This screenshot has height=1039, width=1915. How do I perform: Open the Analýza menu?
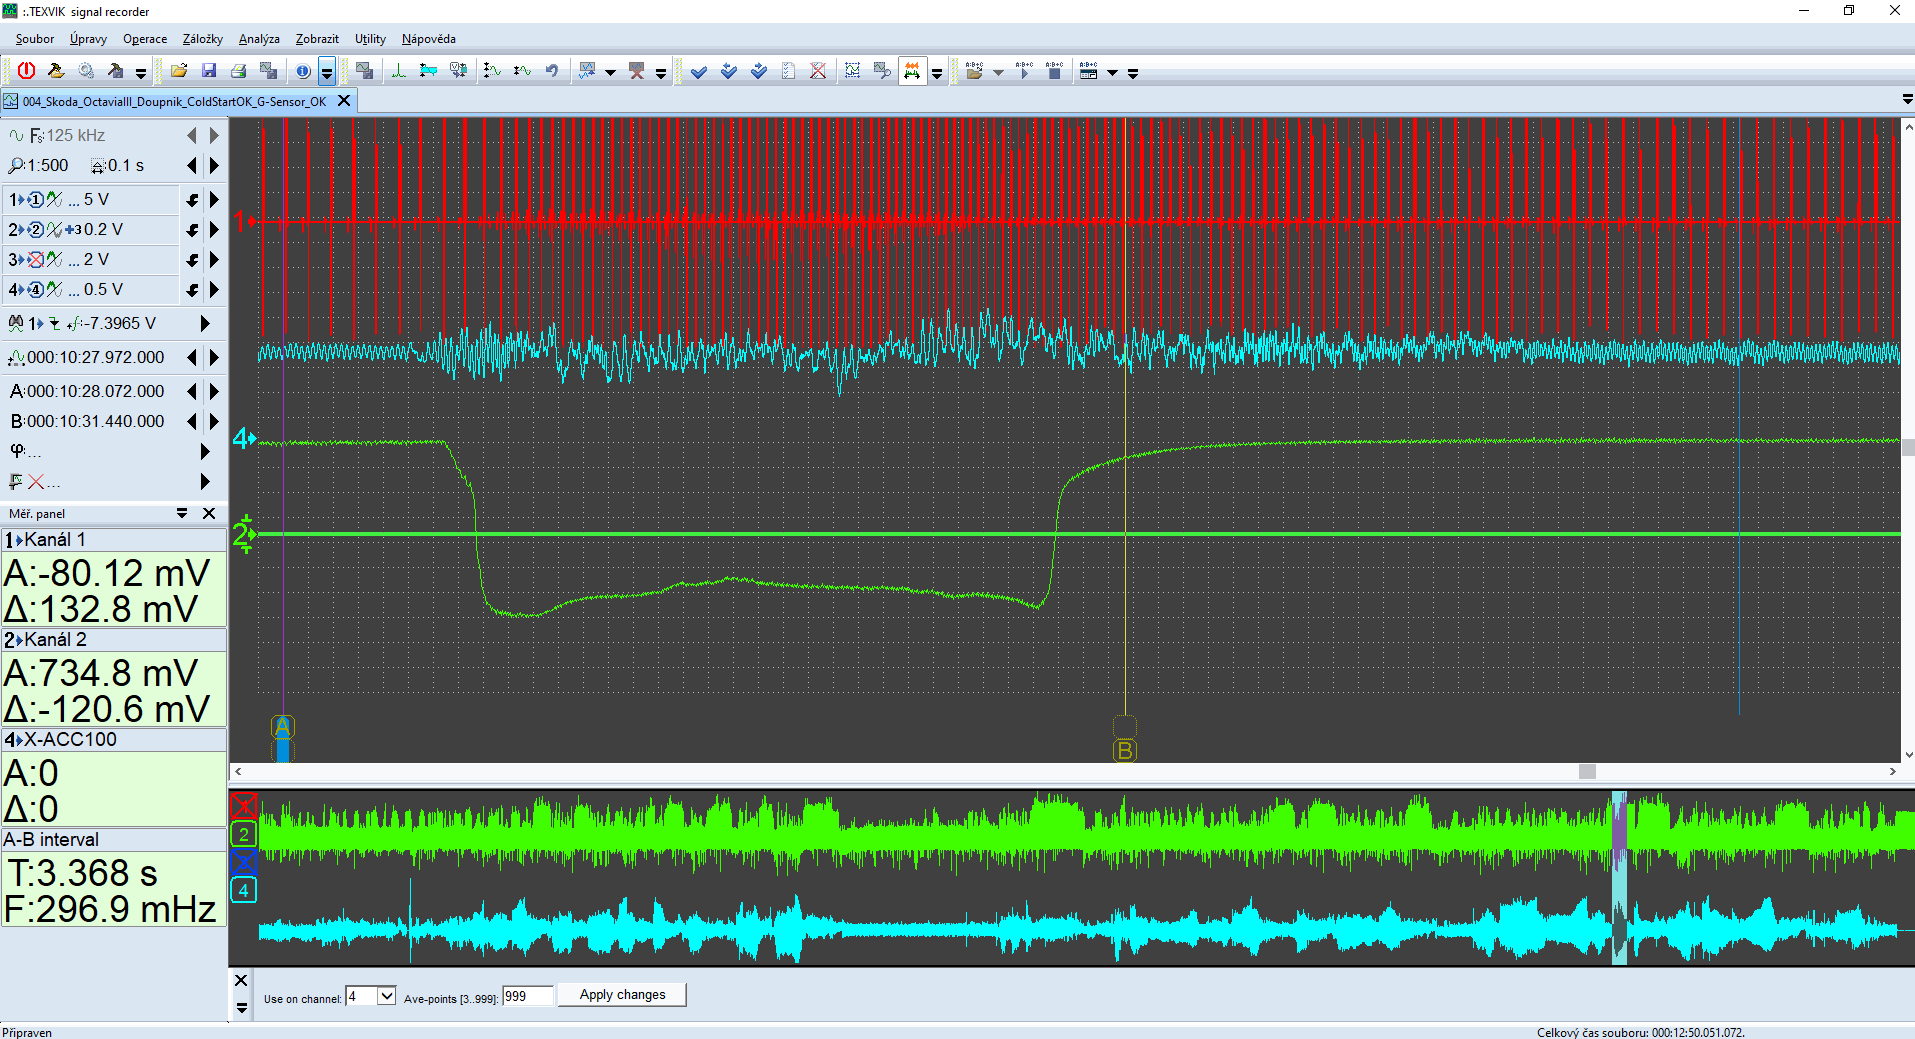tap(259, 39)
